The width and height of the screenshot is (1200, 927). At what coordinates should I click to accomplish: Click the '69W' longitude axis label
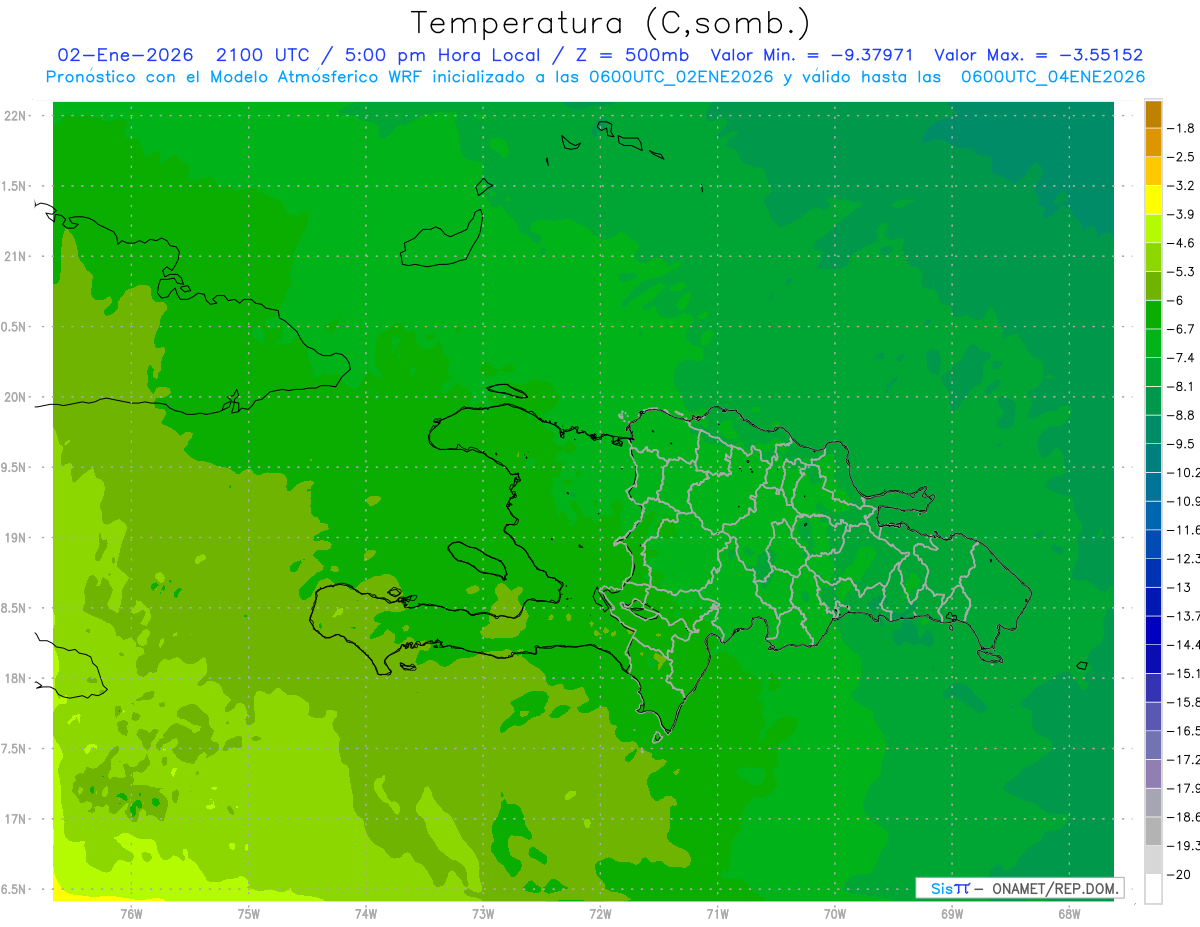coord(951,913)
